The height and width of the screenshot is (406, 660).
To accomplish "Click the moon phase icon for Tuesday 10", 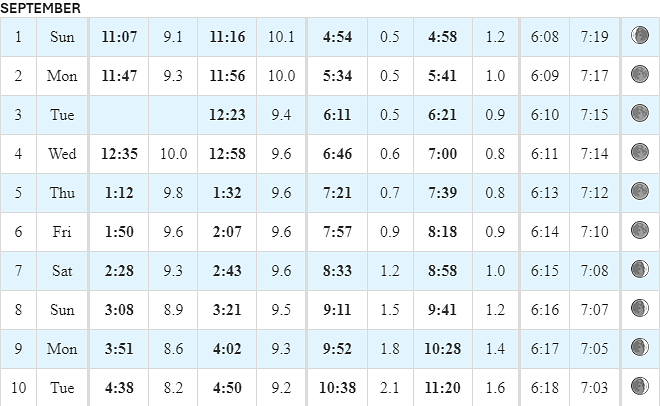I will point(639,386).
